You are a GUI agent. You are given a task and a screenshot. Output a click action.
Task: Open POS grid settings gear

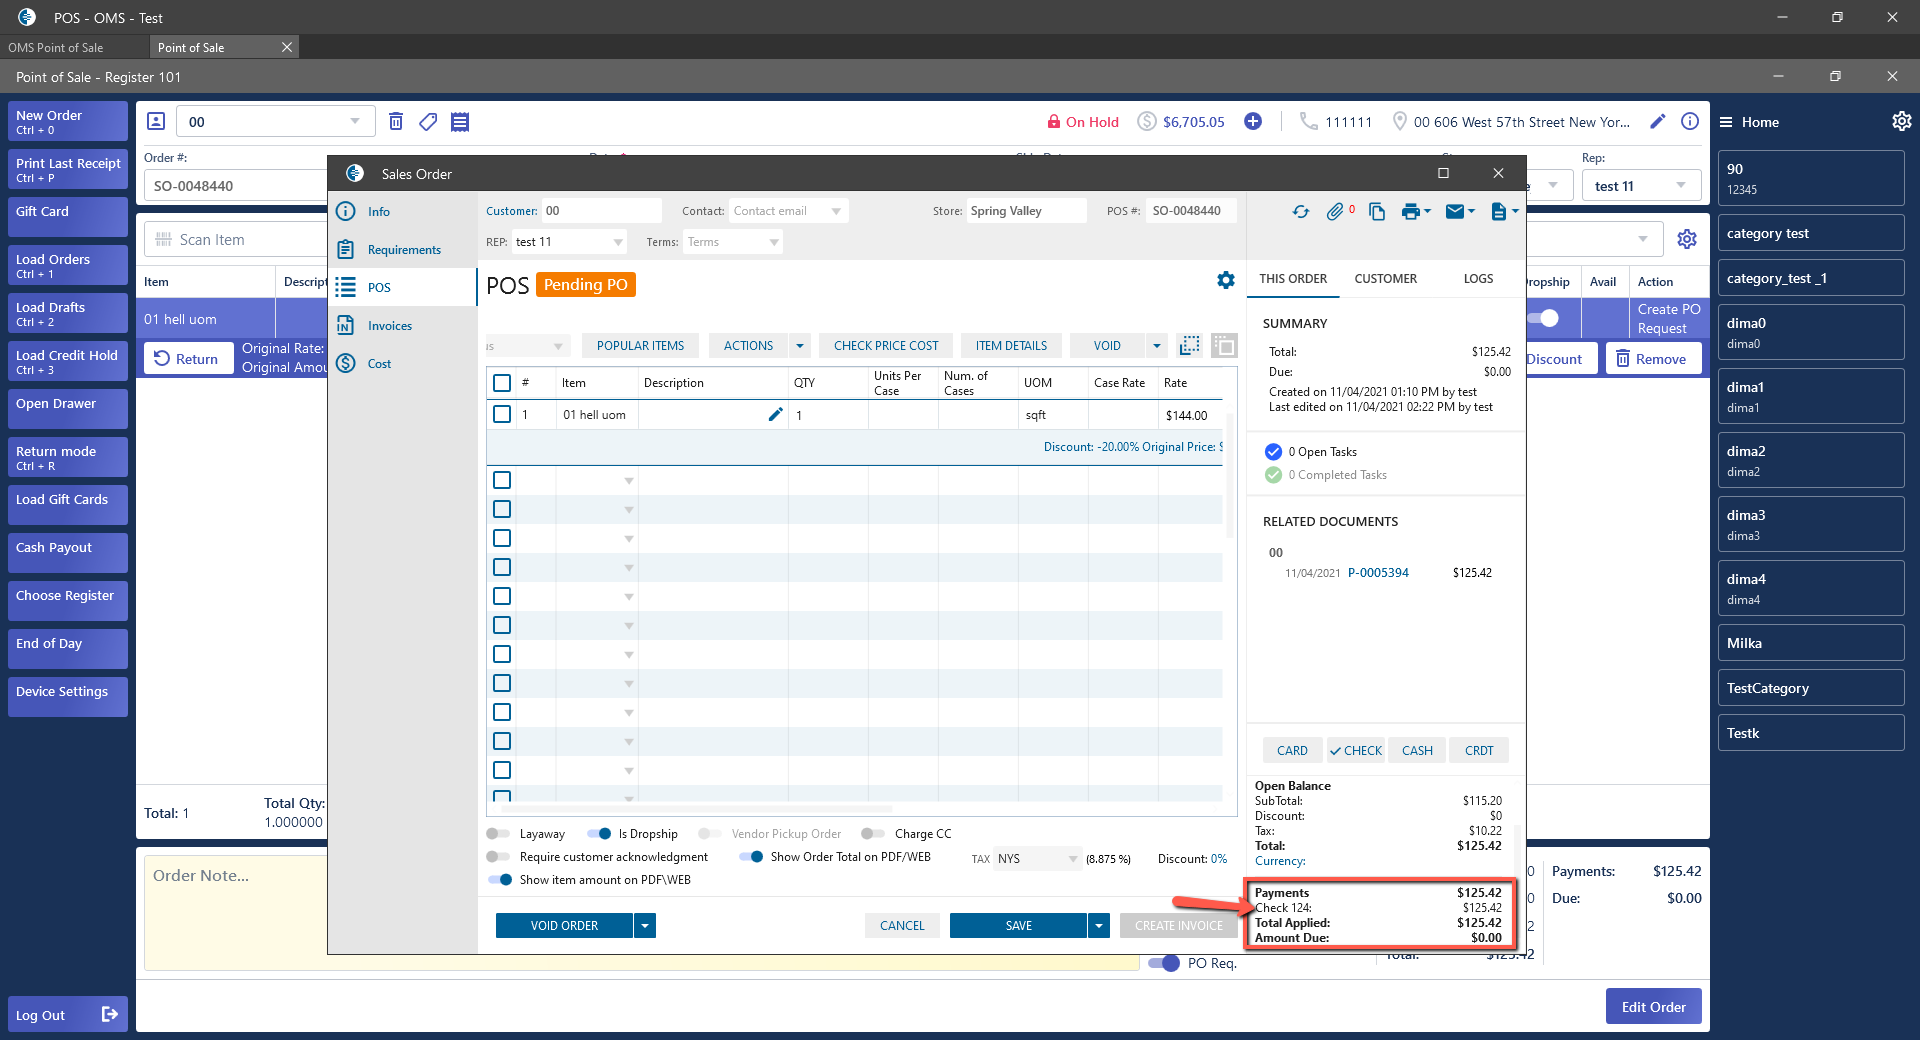point(1225,281)
